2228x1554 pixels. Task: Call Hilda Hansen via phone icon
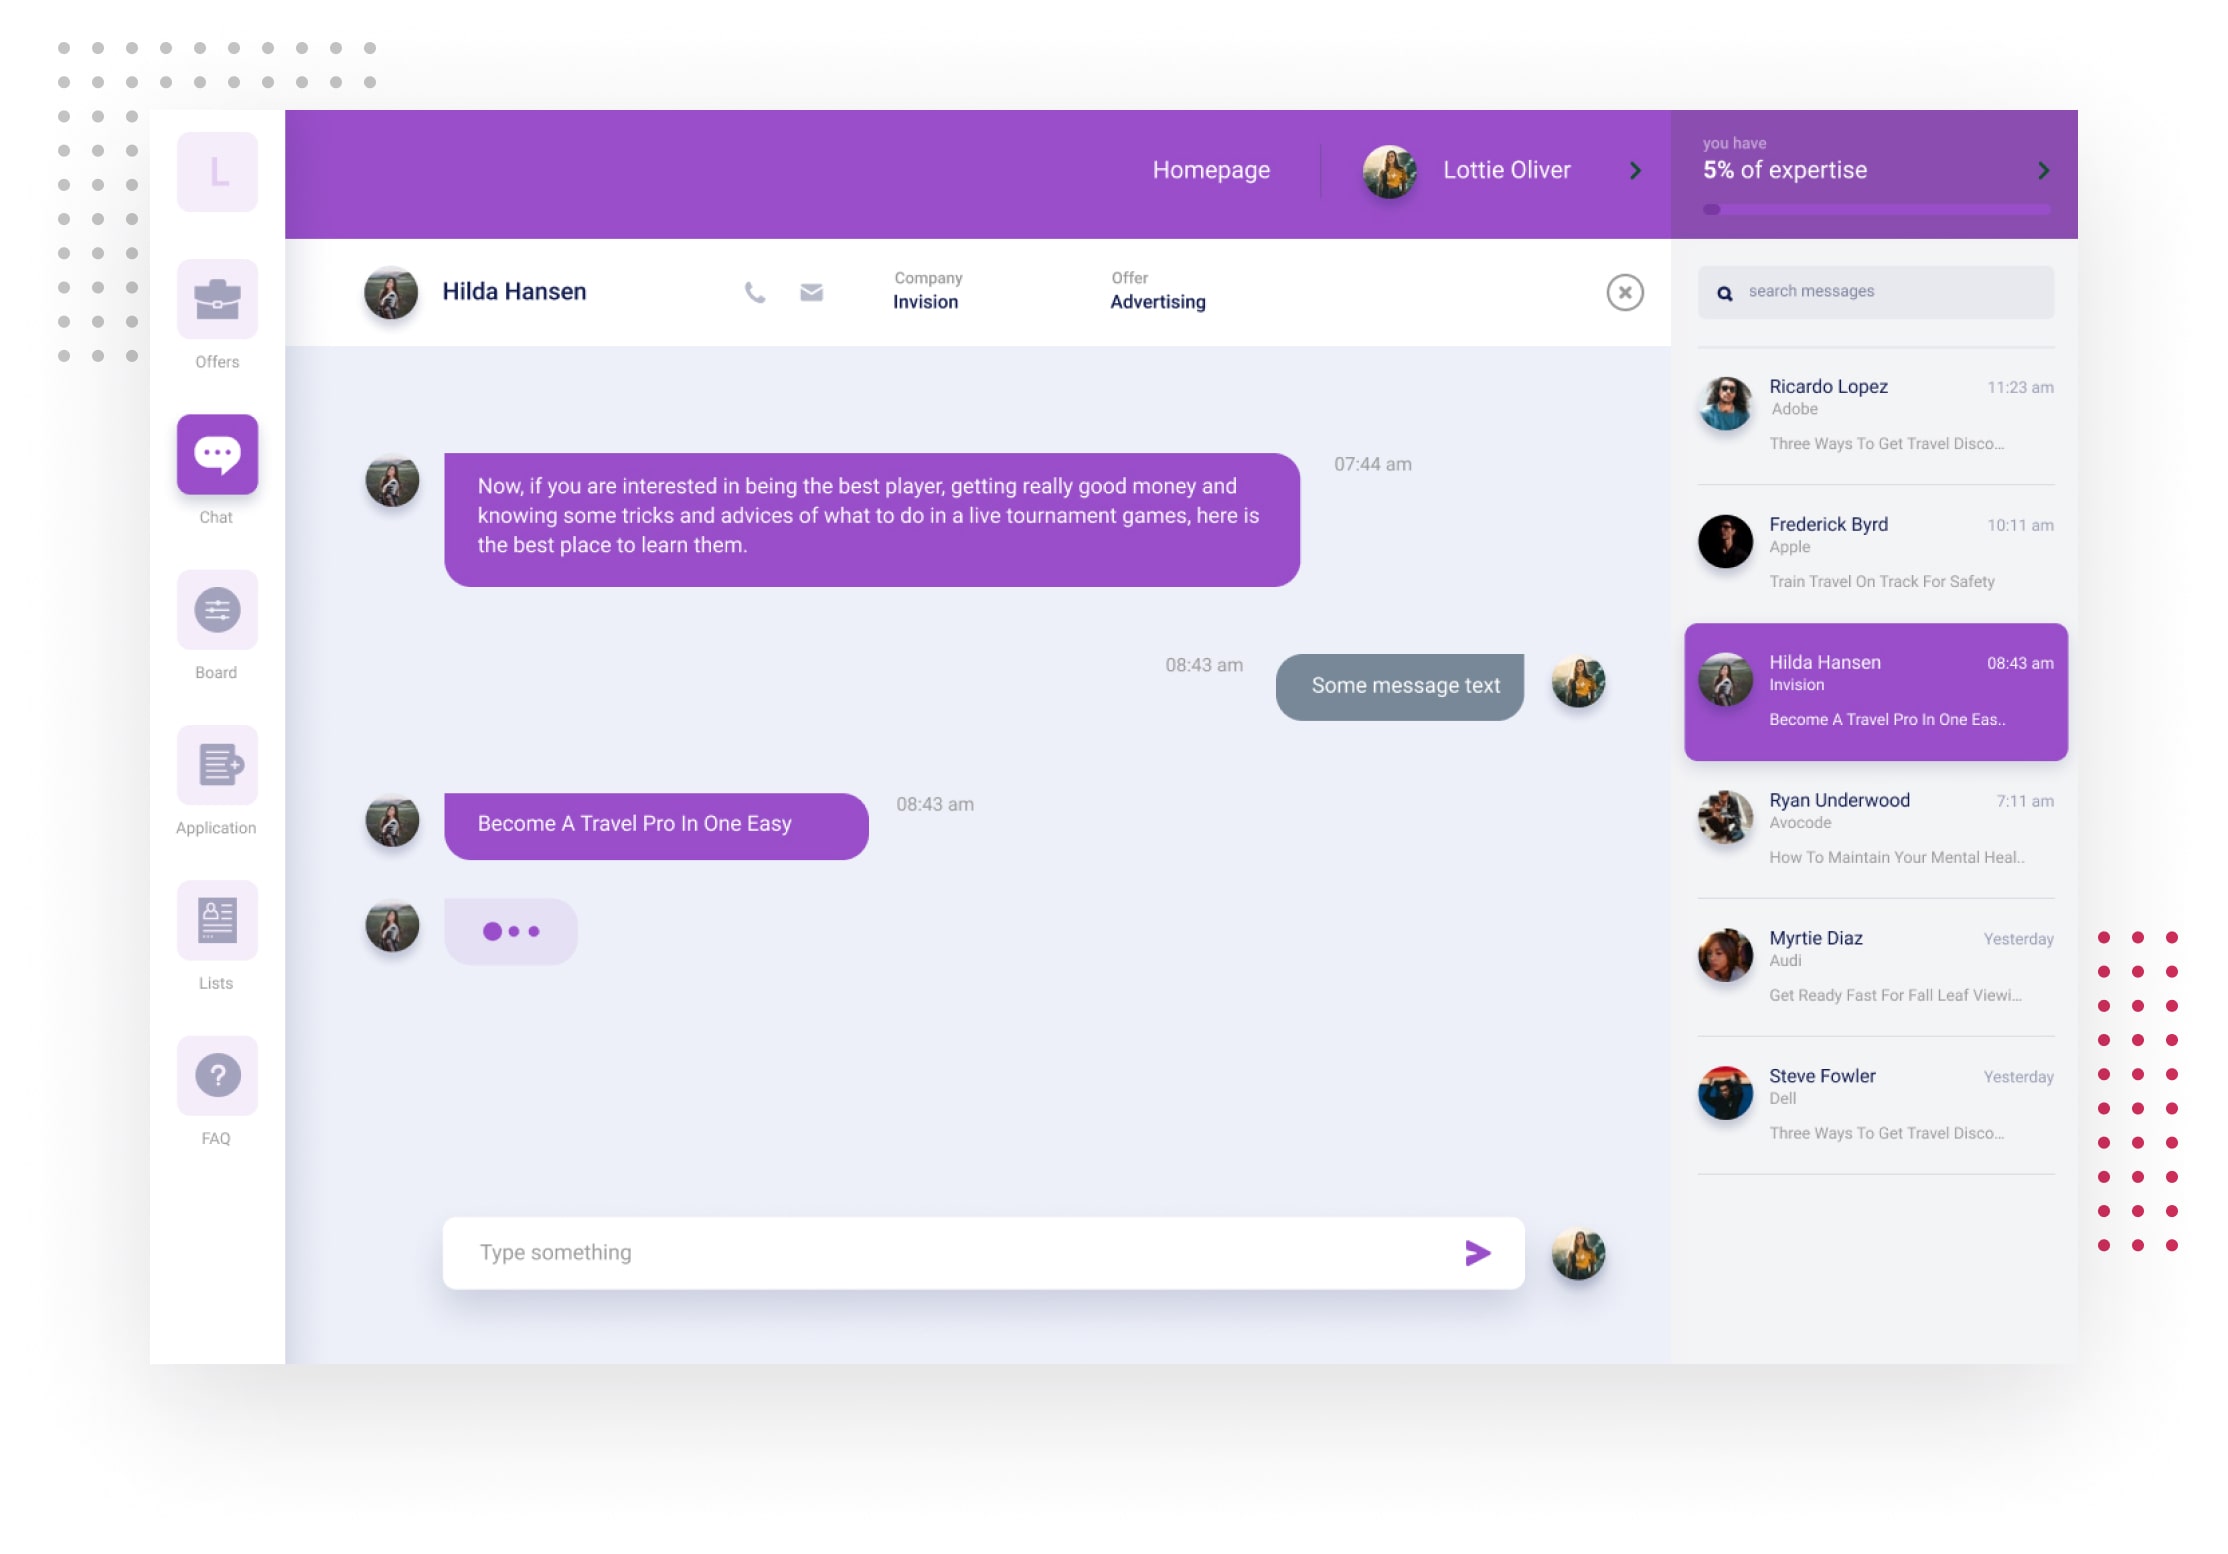tap(755, 292)
